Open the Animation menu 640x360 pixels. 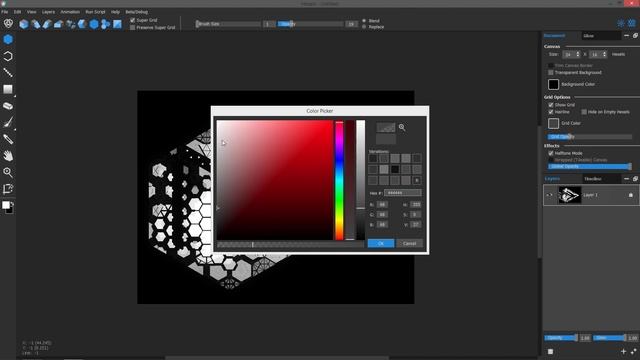[70, 12]
